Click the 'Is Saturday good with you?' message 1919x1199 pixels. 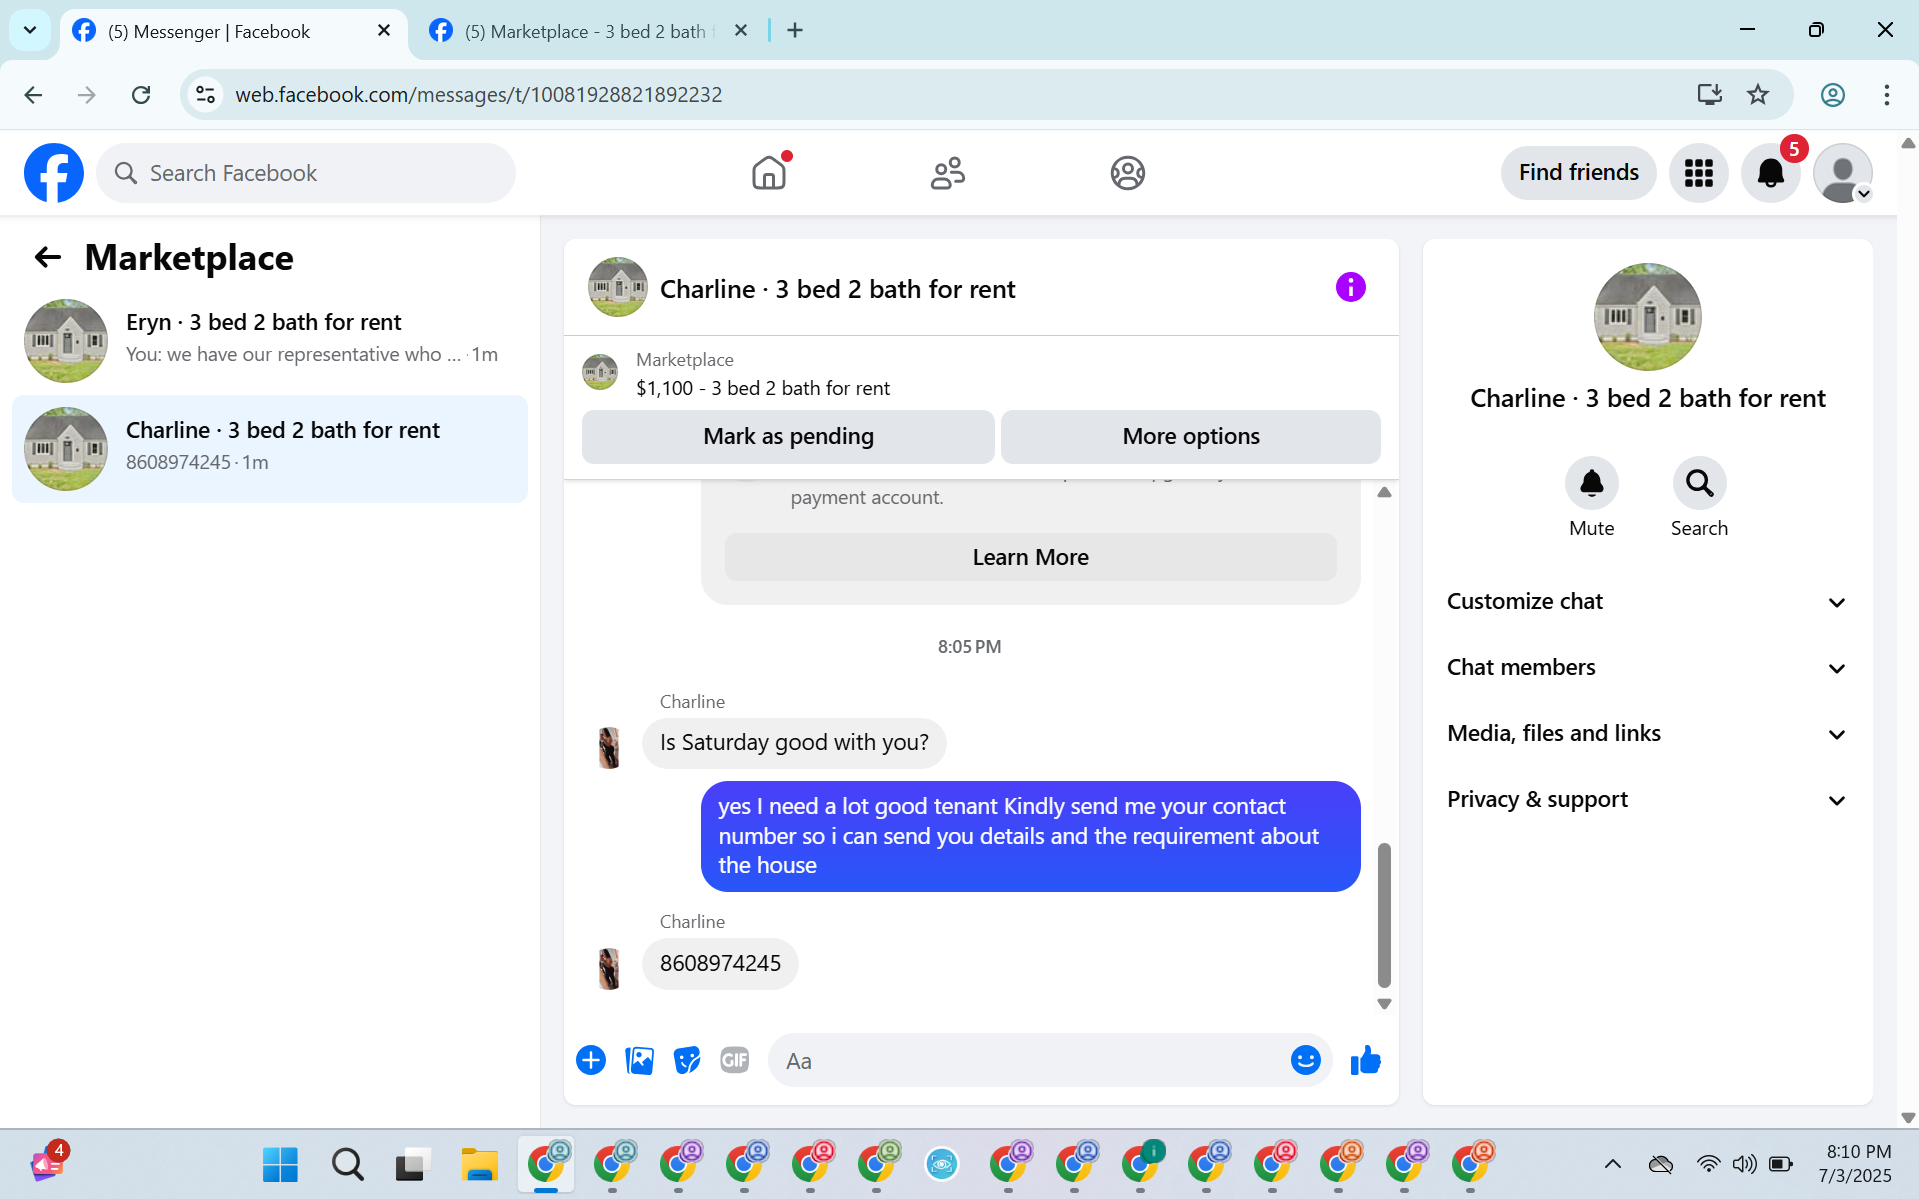coord(794,743)
